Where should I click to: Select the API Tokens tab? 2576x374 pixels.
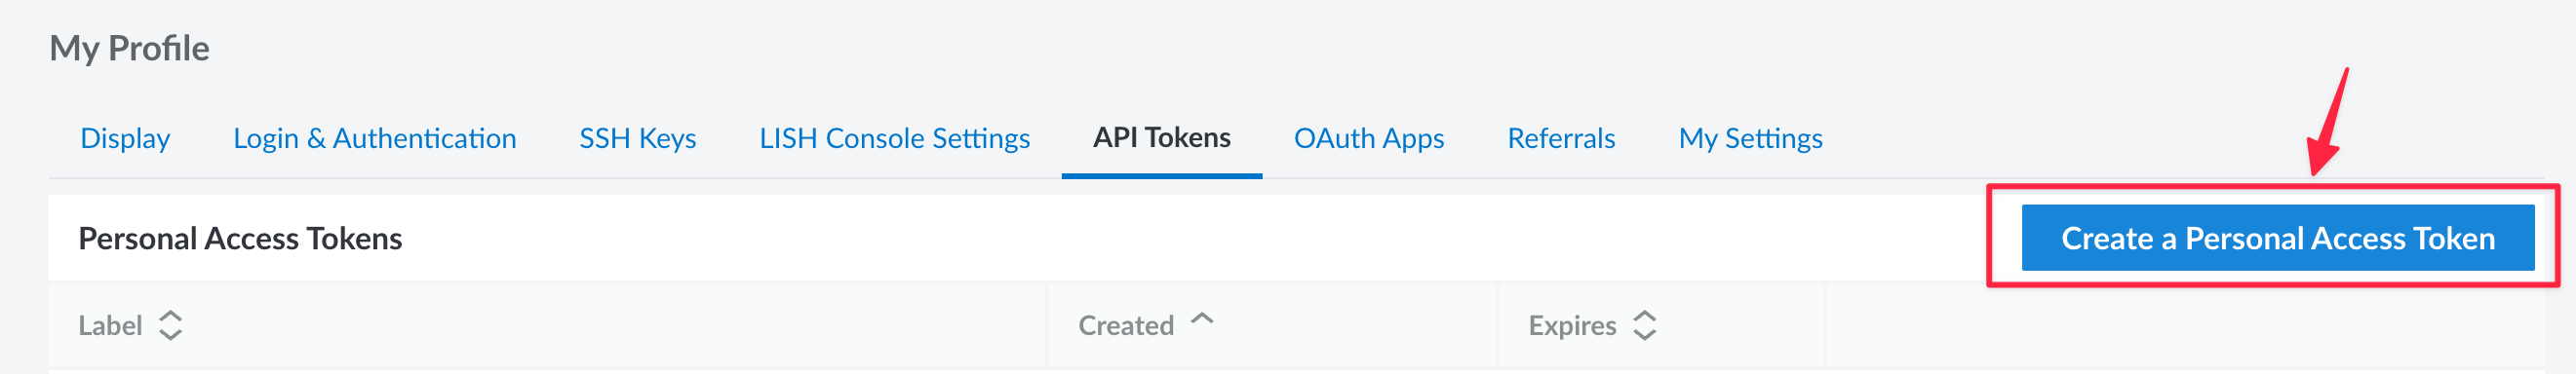pos(1162,138)
